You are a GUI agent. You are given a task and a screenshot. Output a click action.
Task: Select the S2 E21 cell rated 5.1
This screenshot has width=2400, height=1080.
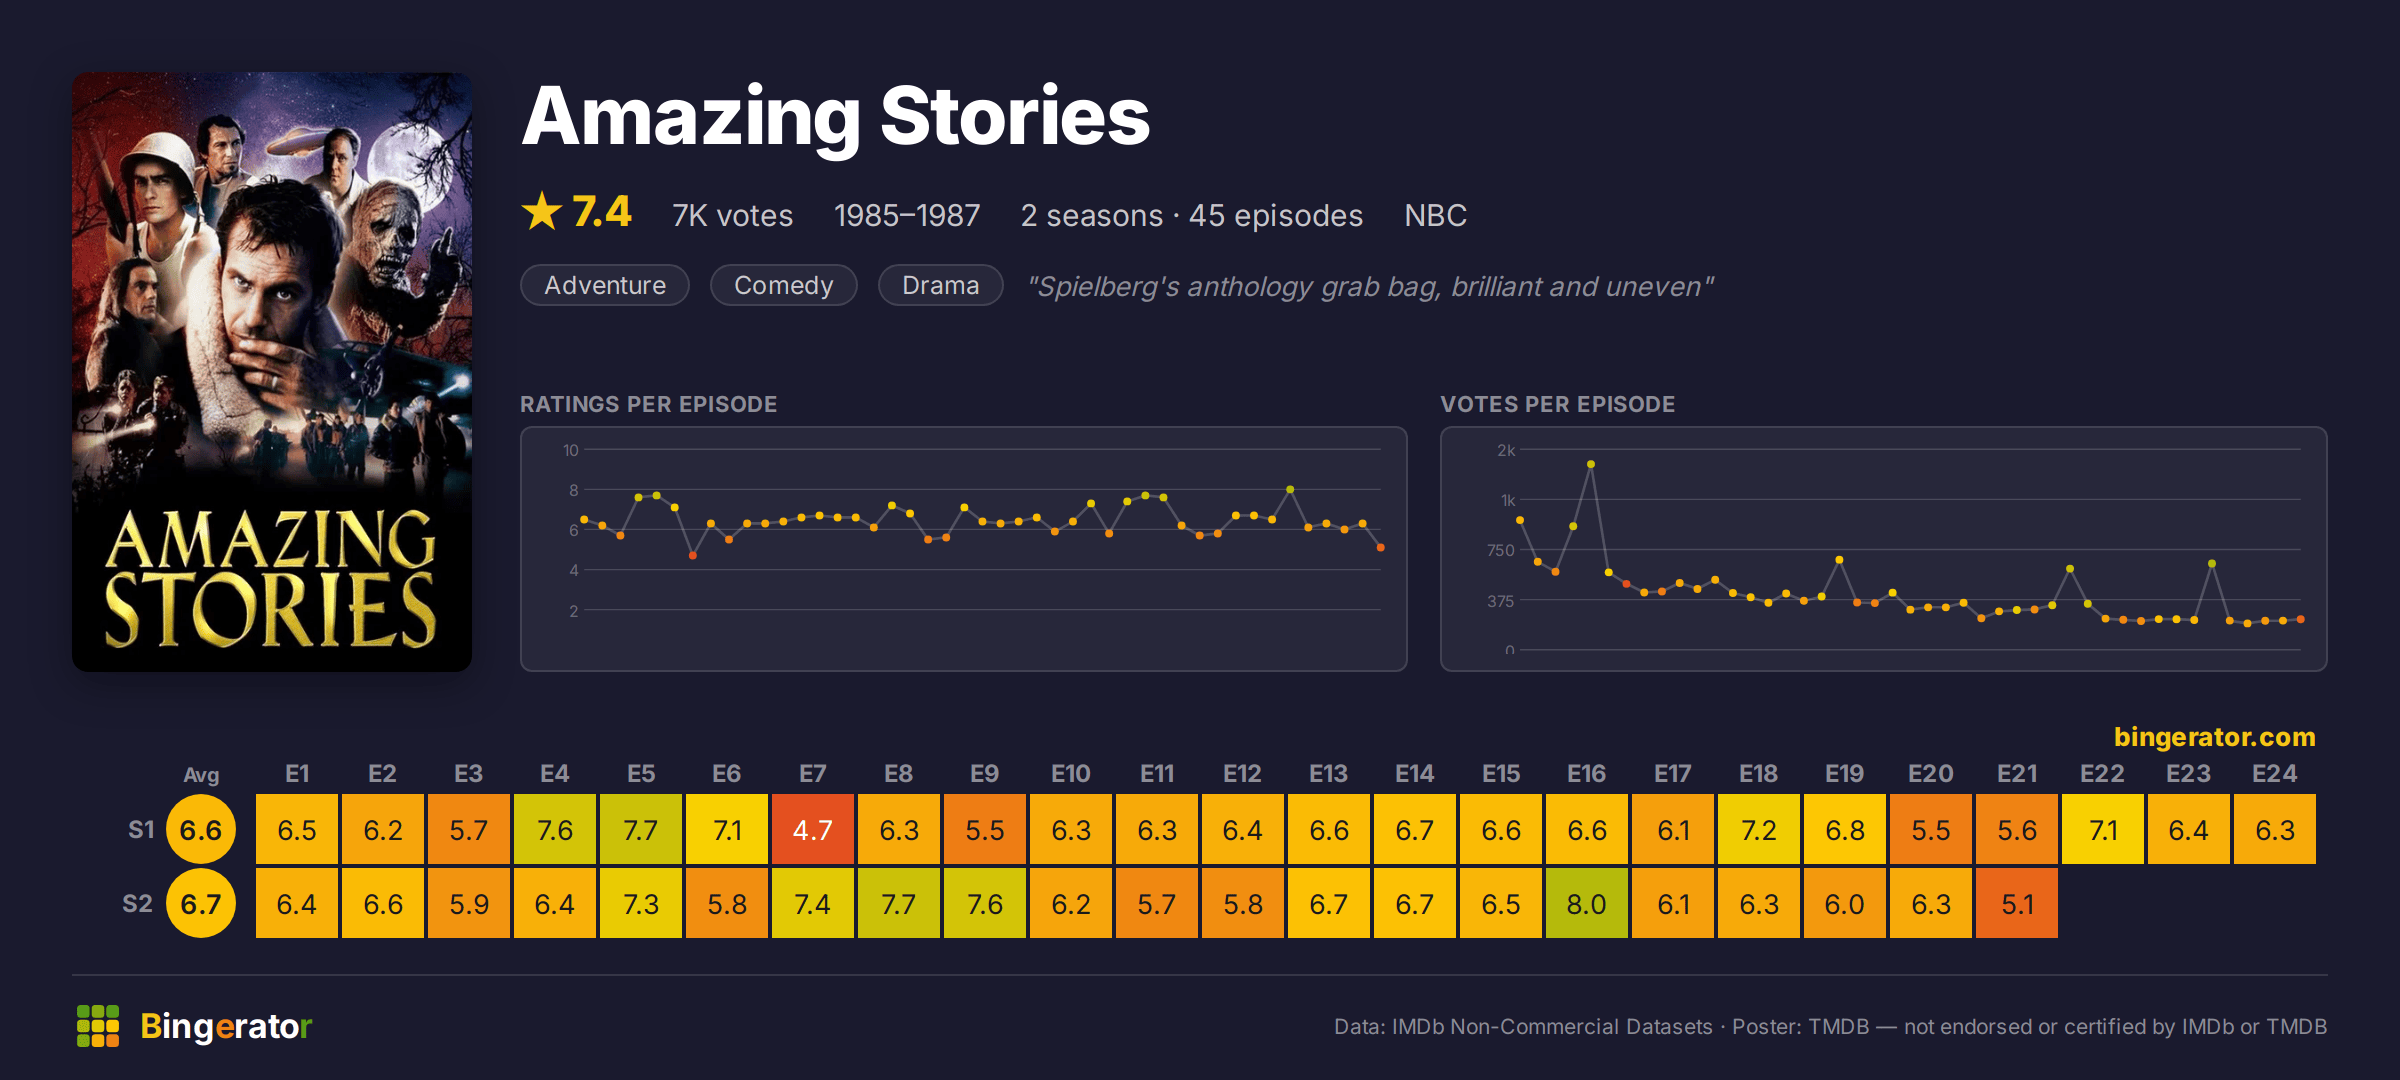[2017, 904]
